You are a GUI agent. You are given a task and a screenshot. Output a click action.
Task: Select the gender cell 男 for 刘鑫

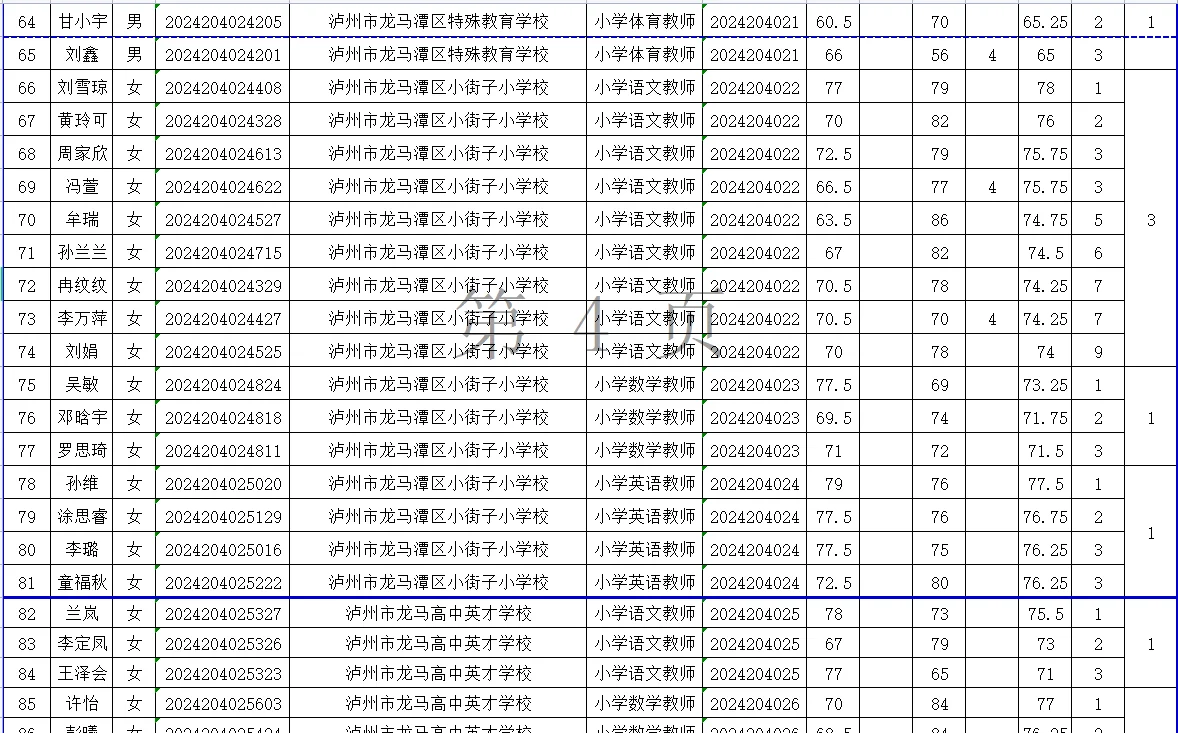[135, 55]
